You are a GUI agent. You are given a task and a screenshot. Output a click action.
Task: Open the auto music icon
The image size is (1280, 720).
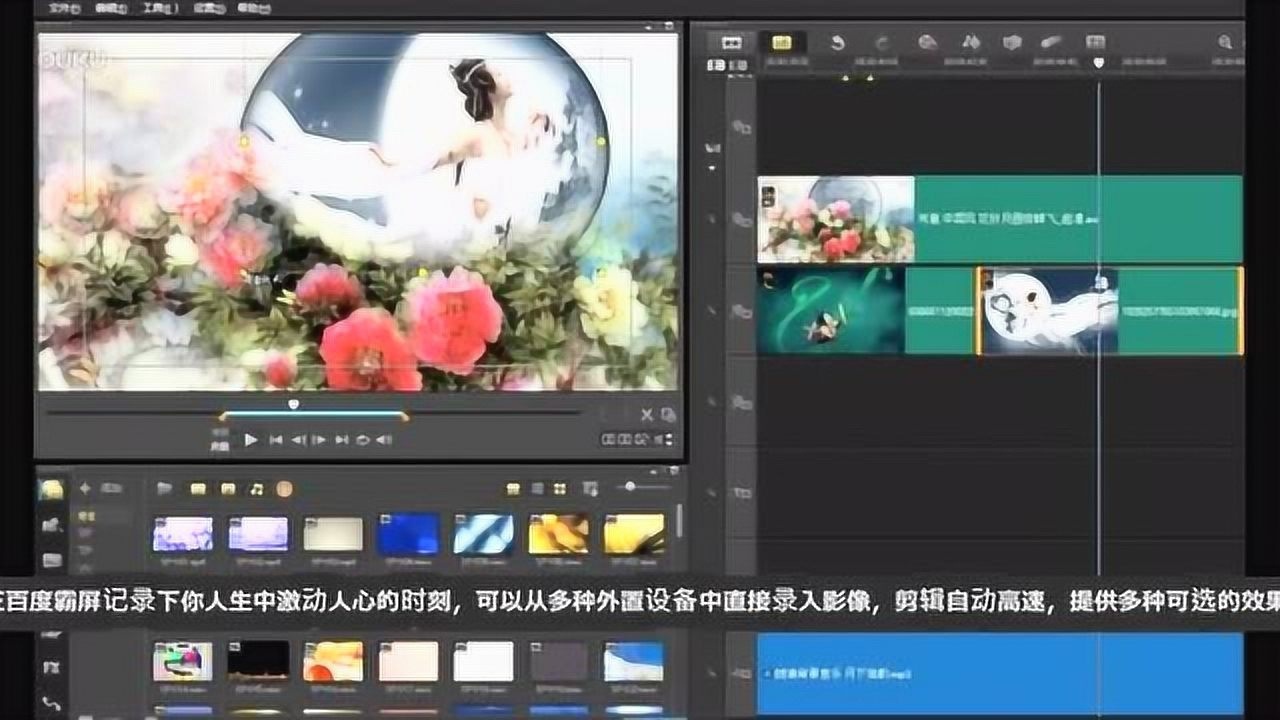(1011, 42)
